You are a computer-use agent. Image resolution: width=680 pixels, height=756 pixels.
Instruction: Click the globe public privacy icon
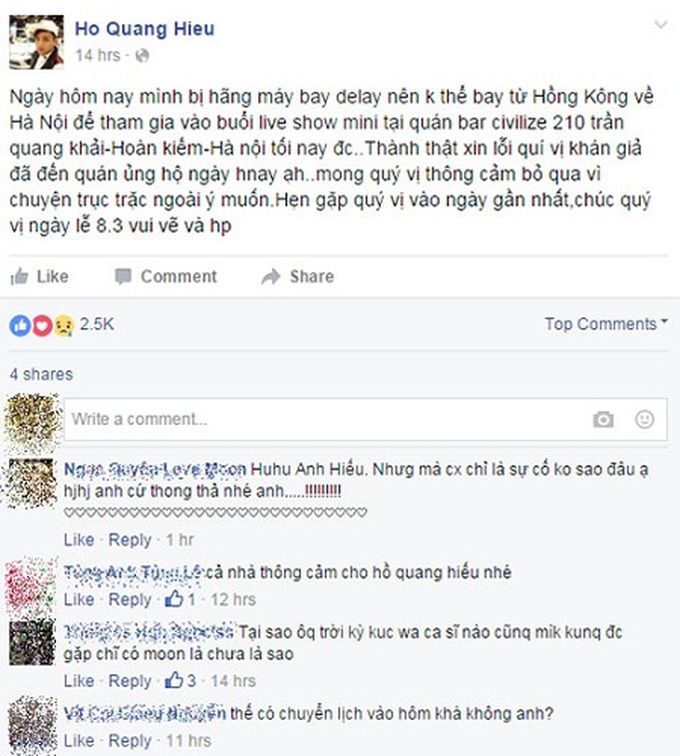click(142, 56)
